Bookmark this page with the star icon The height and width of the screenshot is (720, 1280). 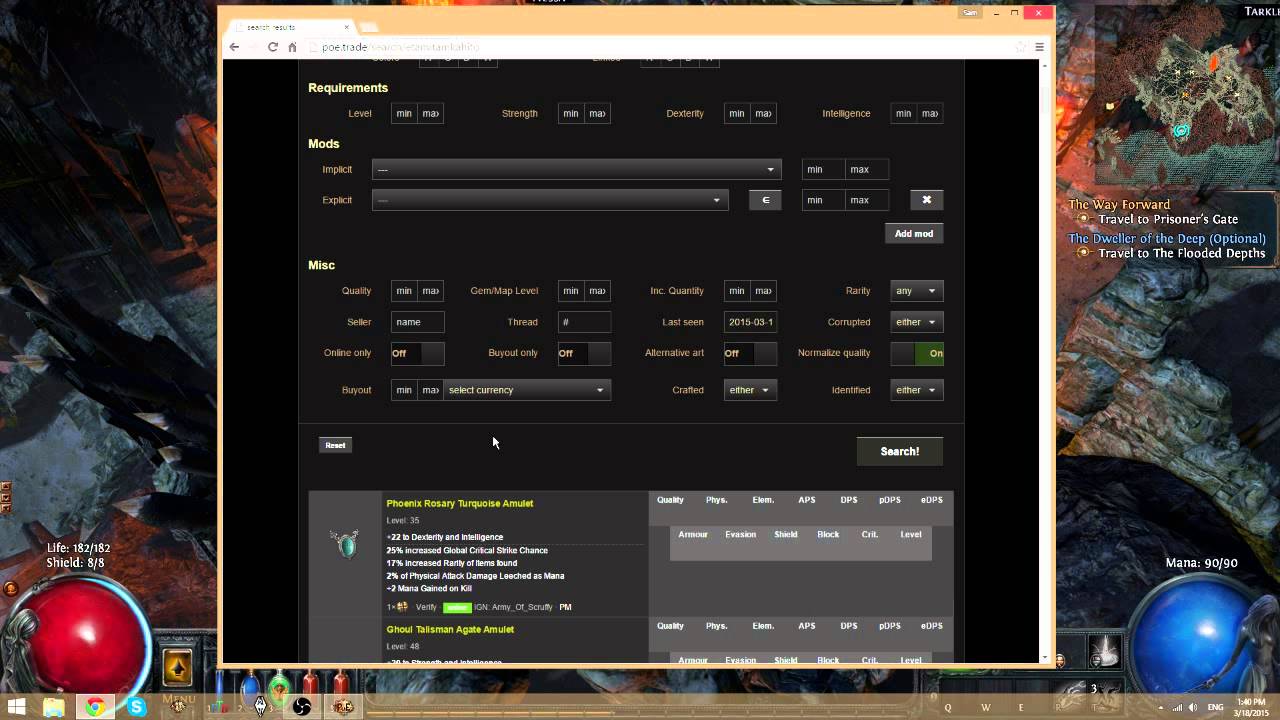click(1020, 47)
